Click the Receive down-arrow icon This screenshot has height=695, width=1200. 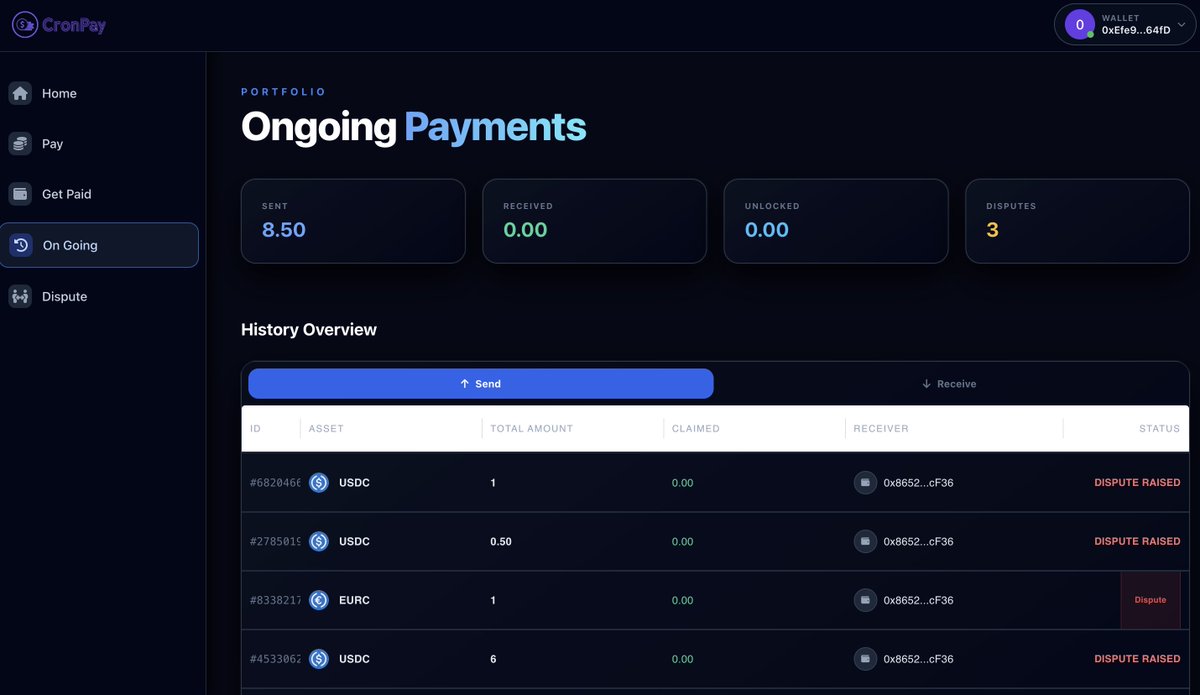click(926, 384)
